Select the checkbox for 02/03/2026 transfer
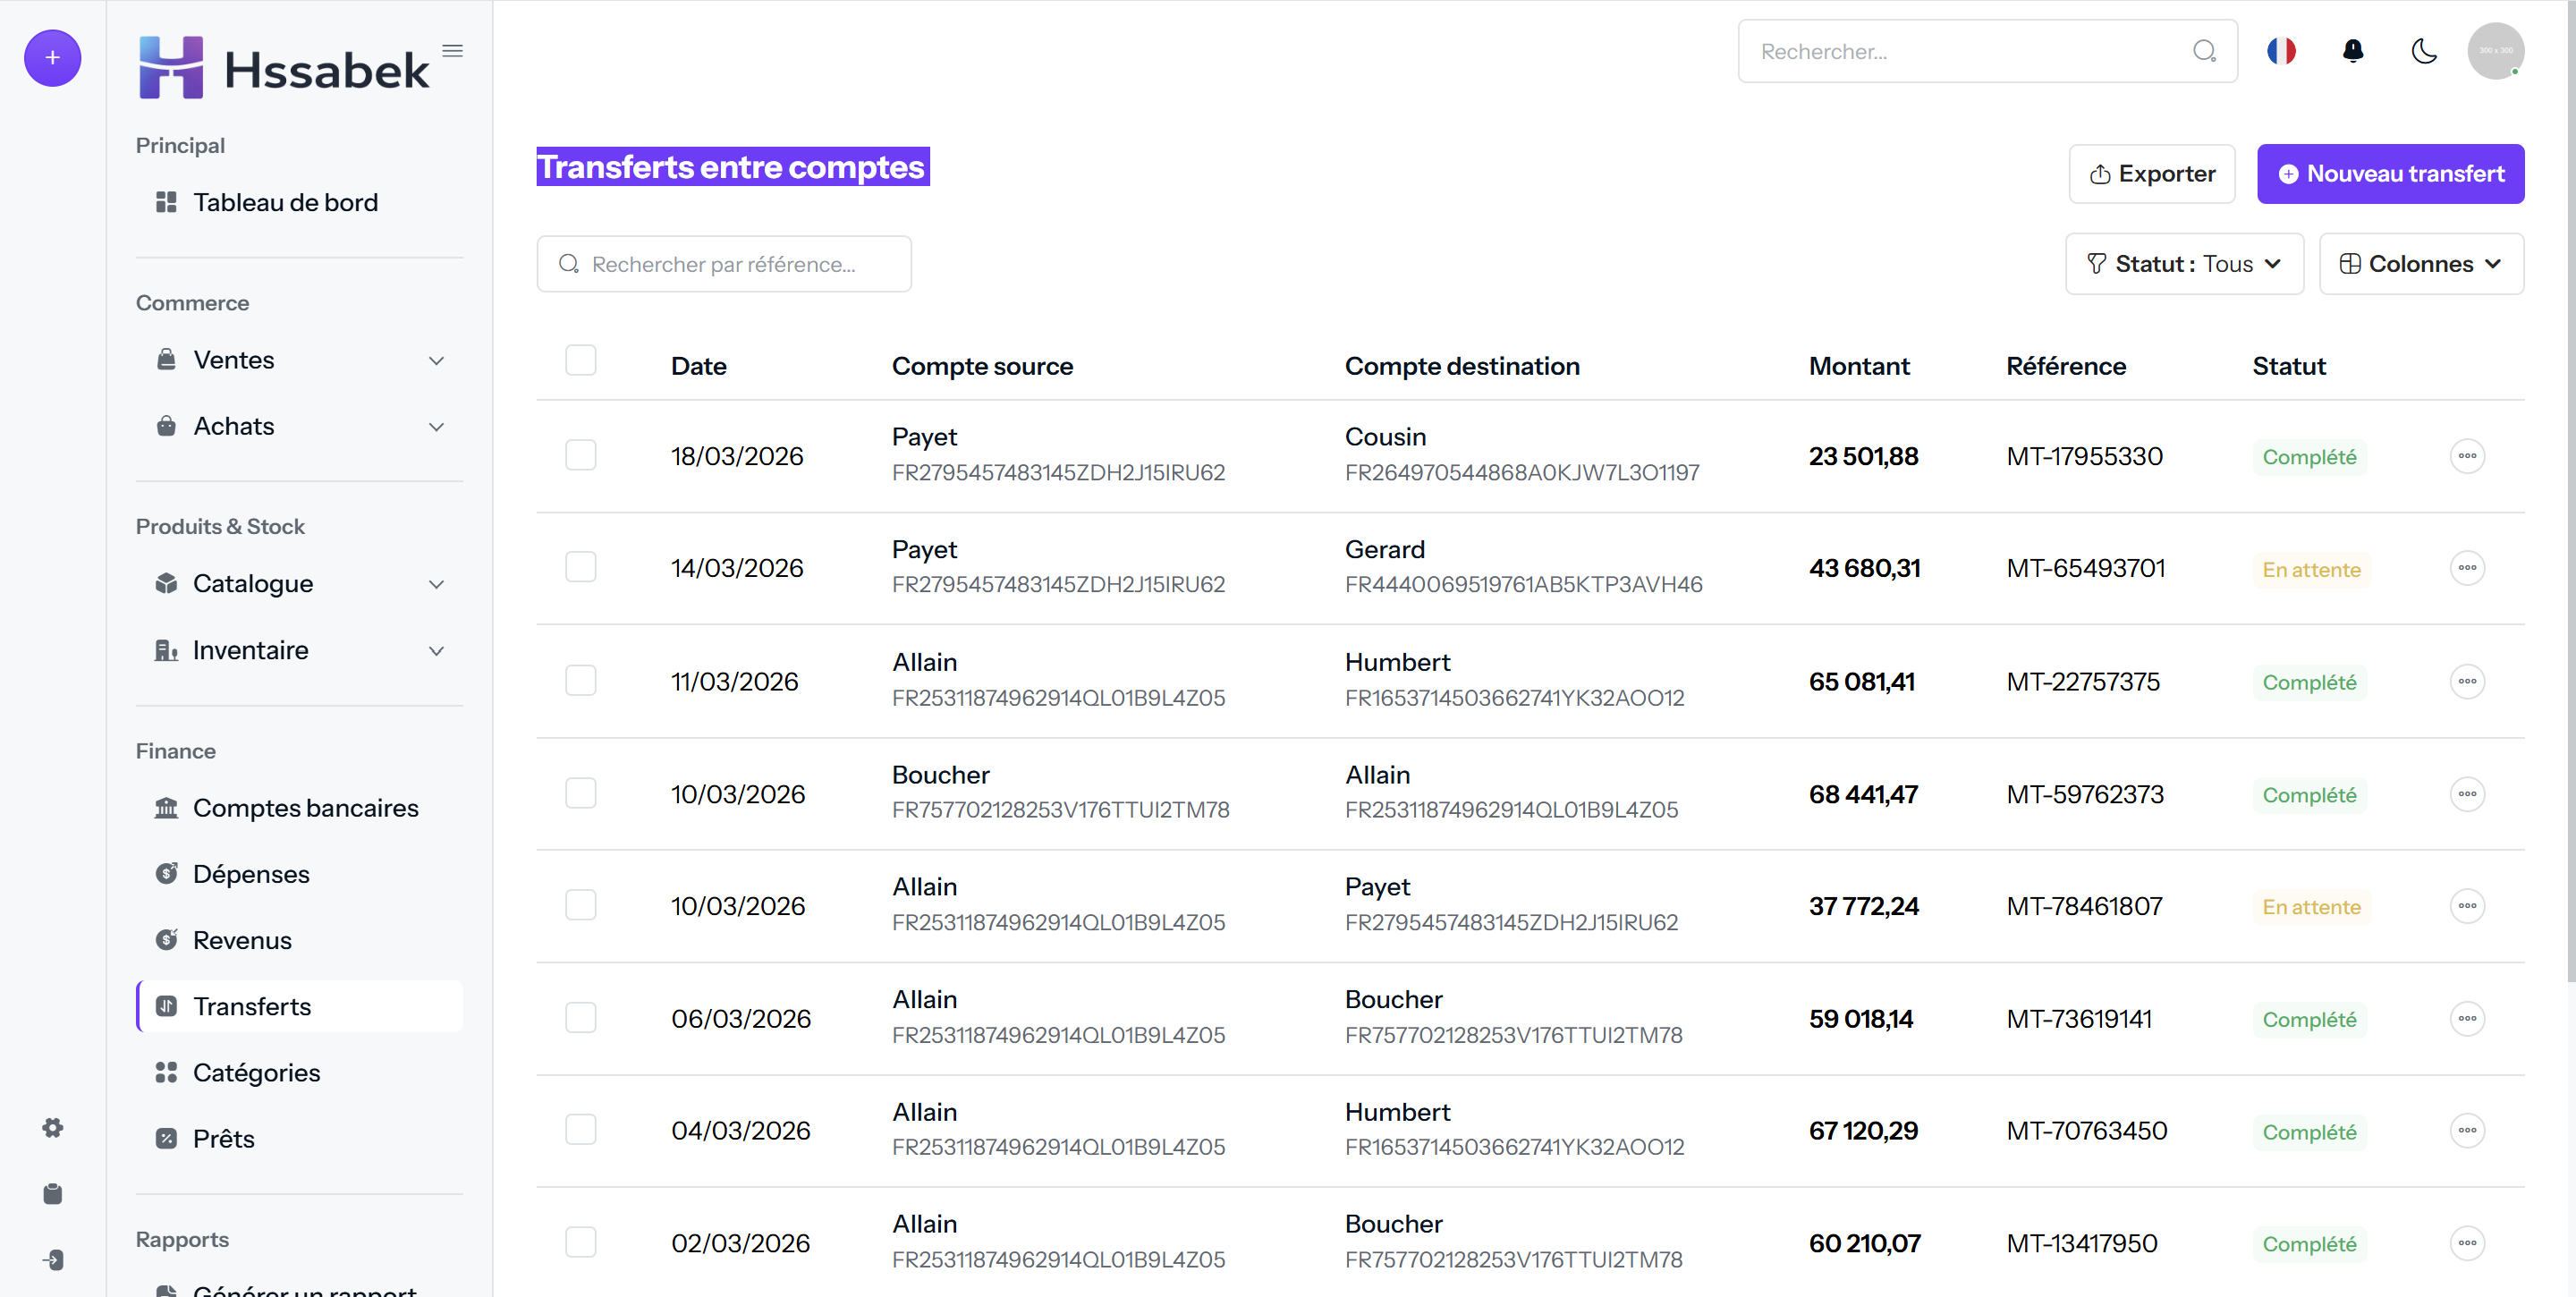This screenshot has width=2576, height=1297. tap(580, 1243)
